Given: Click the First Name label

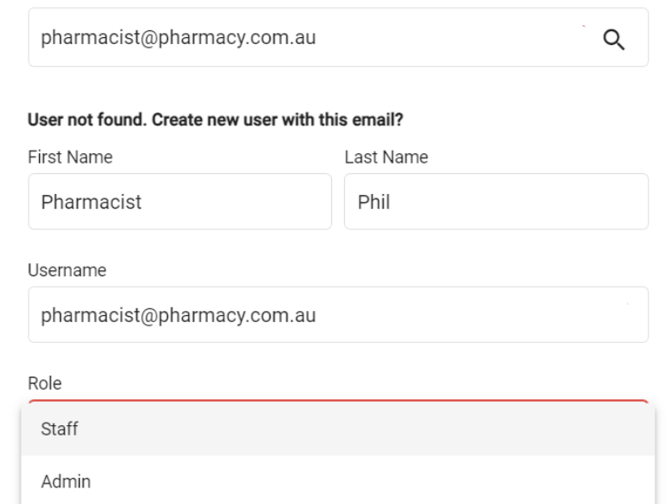Looking at the screenshot, I should 70,157.
